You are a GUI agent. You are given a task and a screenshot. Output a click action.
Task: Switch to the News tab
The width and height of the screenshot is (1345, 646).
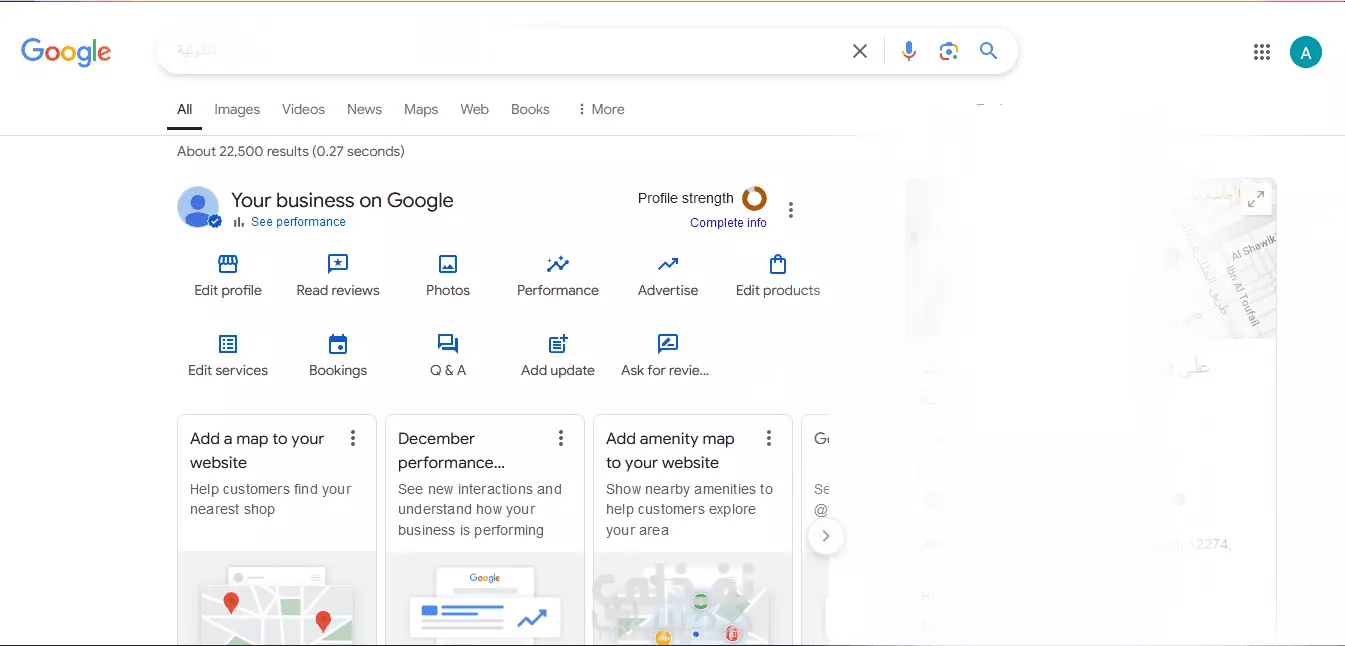[x=364, y=109]
